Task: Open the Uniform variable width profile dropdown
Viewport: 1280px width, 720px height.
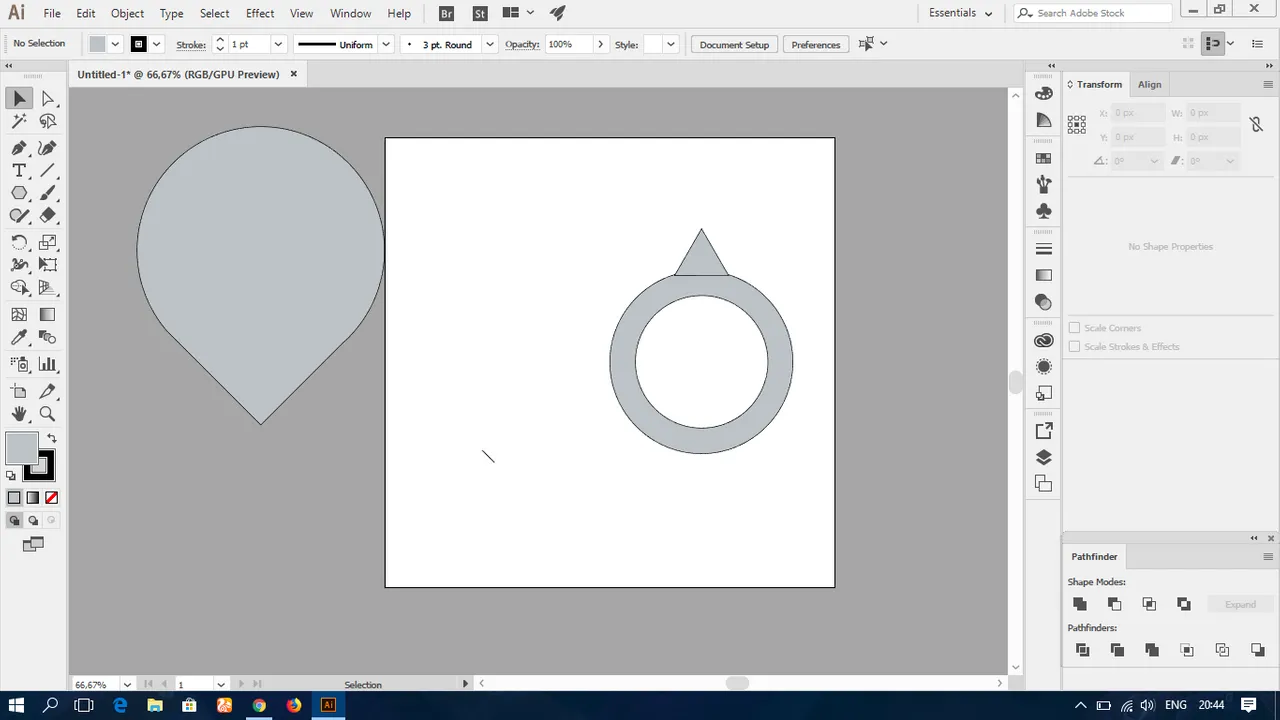Action: [x=386, y=44]
